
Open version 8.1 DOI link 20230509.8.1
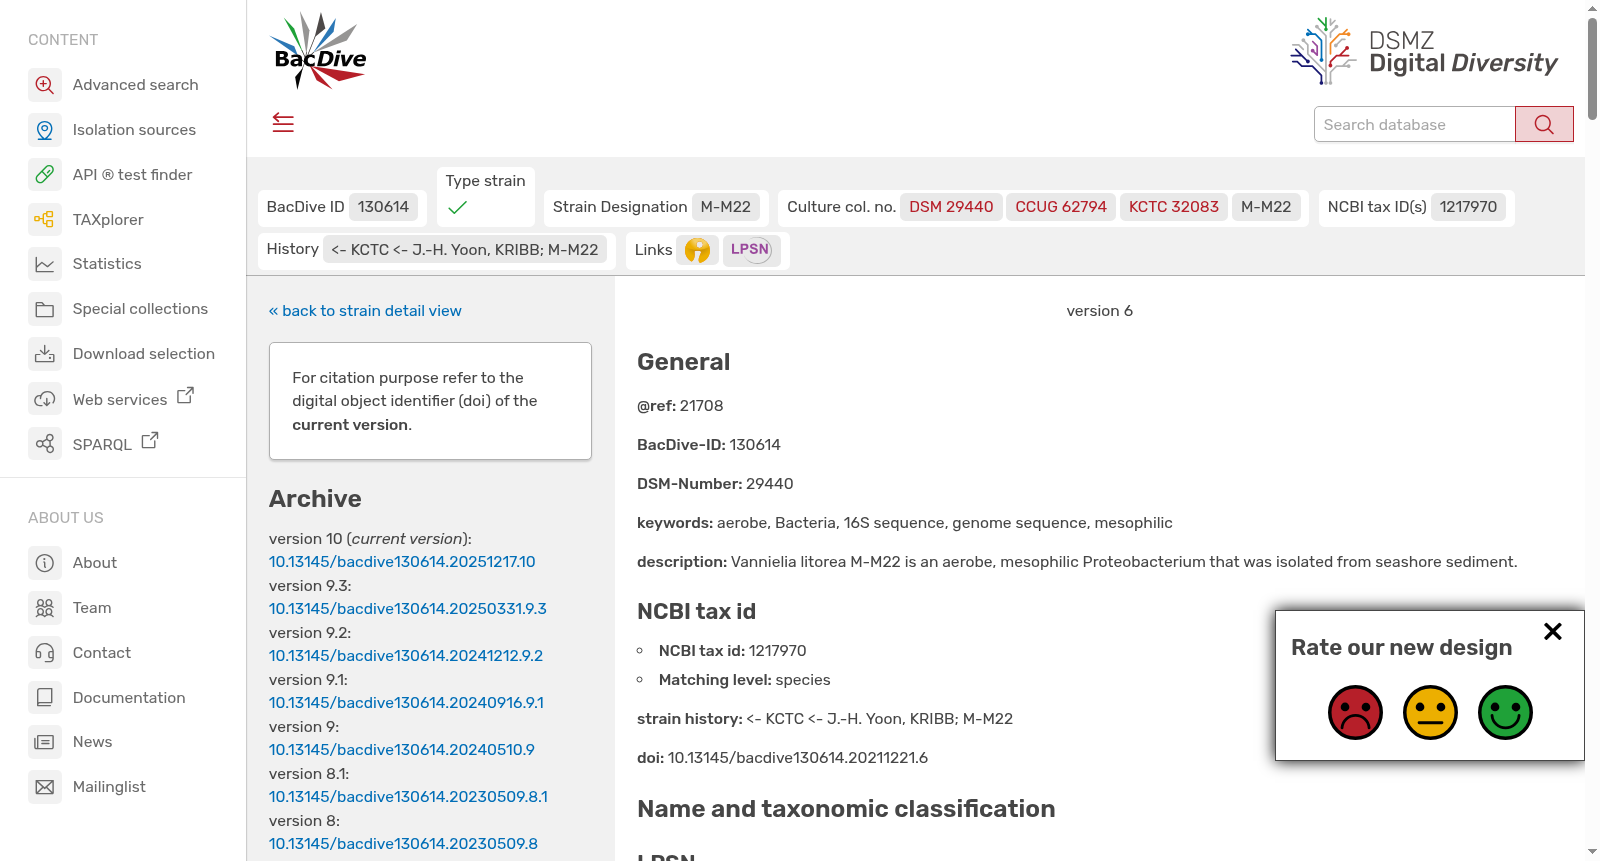point(408,797)
